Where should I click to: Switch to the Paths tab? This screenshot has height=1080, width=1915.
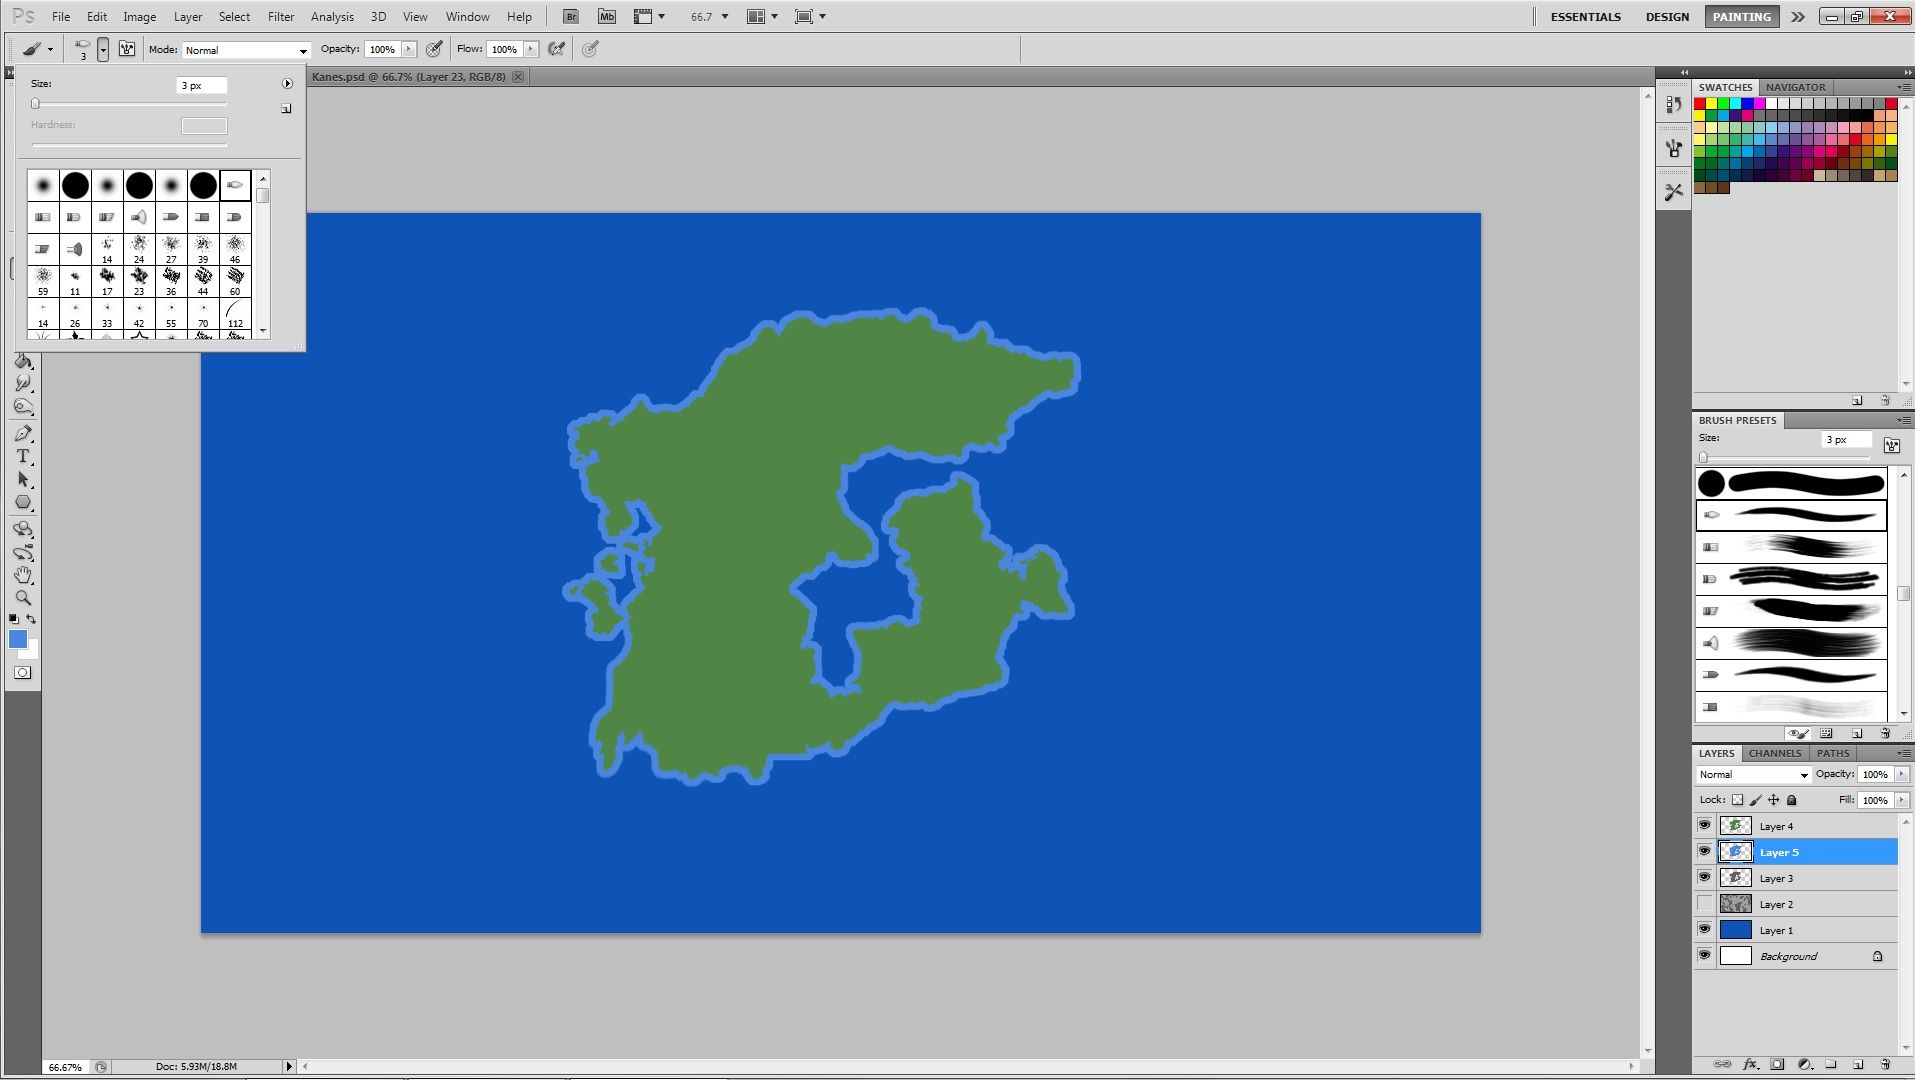pos(1833,753)
